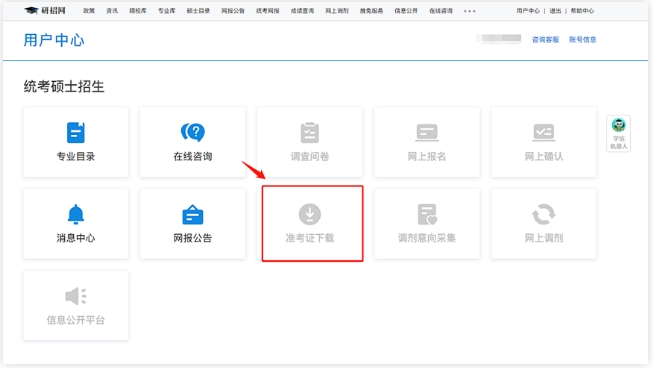Click the 统考硕士招生 section heading
Viewport: 653px width, 368px height.
[64, 87]
